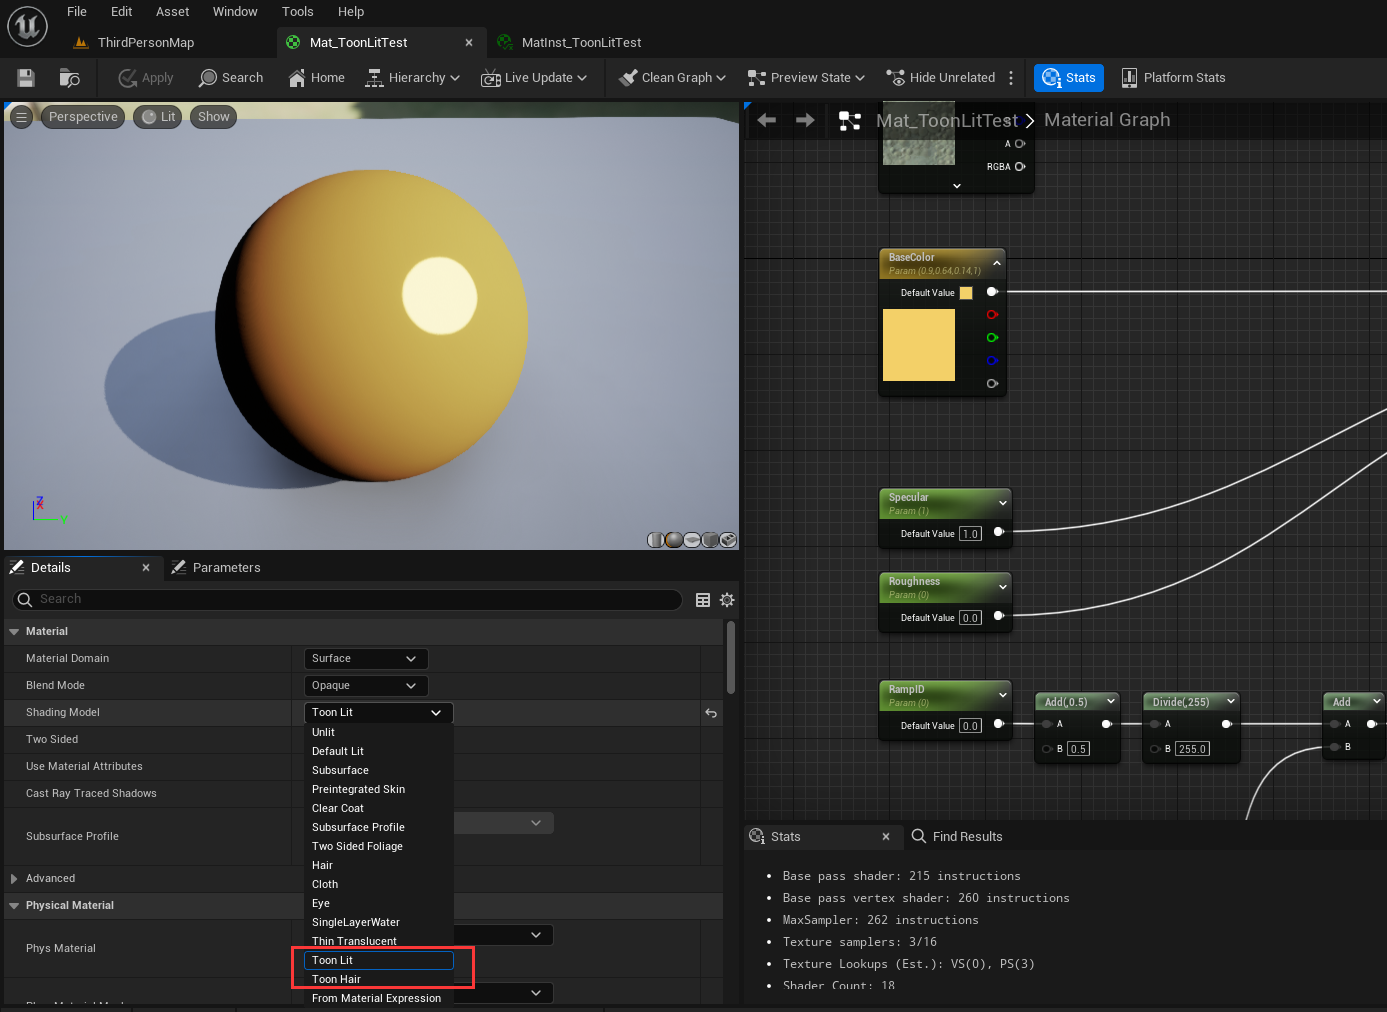Open the material graph Search
The image size is (1387, 1012).
(x=231, y=77)
